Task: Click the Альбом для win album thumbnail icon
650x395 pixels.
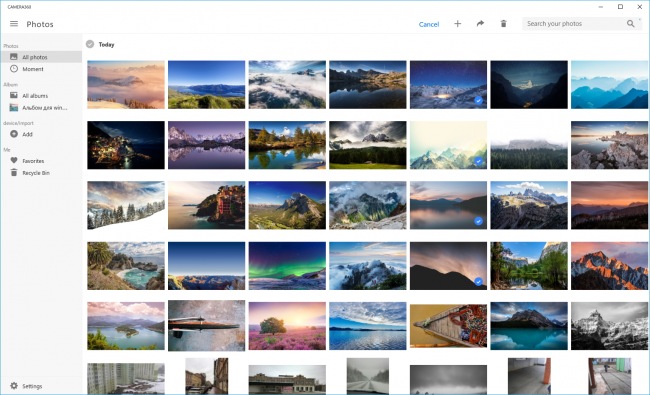Action: pyautogui.click(x=14, y=108)
